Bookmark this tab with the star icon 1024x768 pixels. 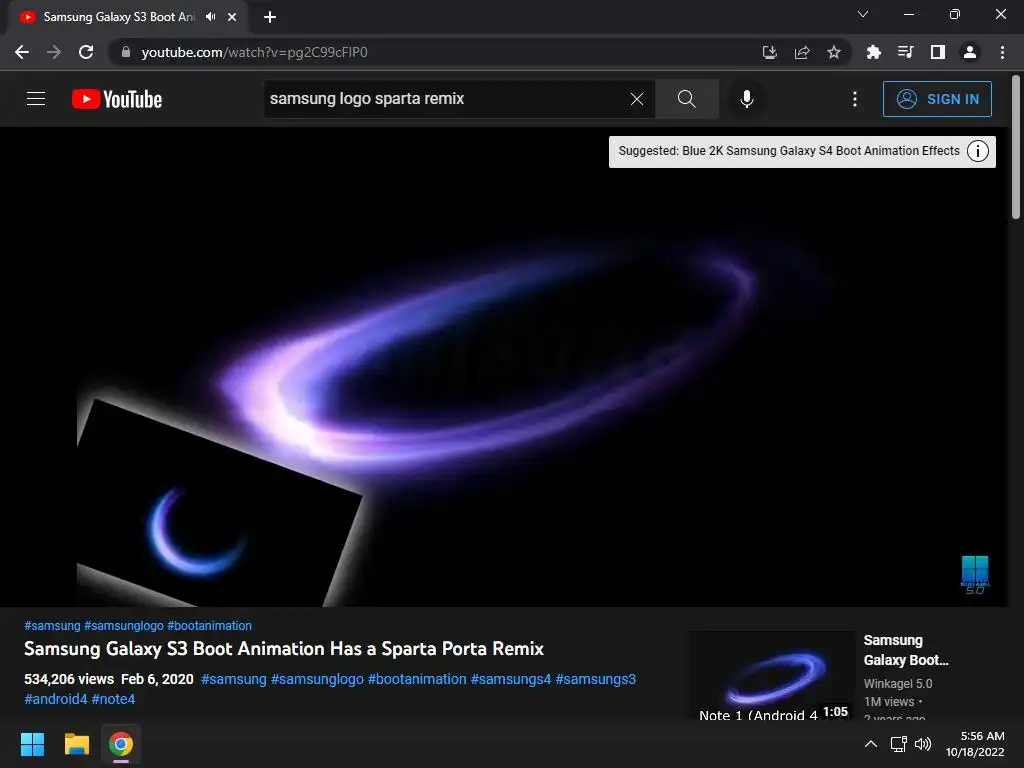click(834, 52)
